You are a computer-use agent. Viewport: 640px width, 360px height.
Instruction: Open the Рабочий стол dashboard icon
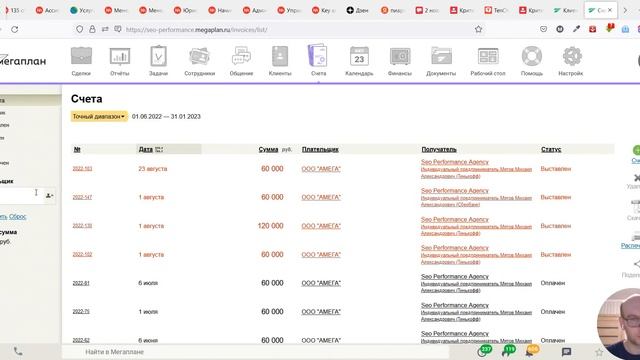488,56
